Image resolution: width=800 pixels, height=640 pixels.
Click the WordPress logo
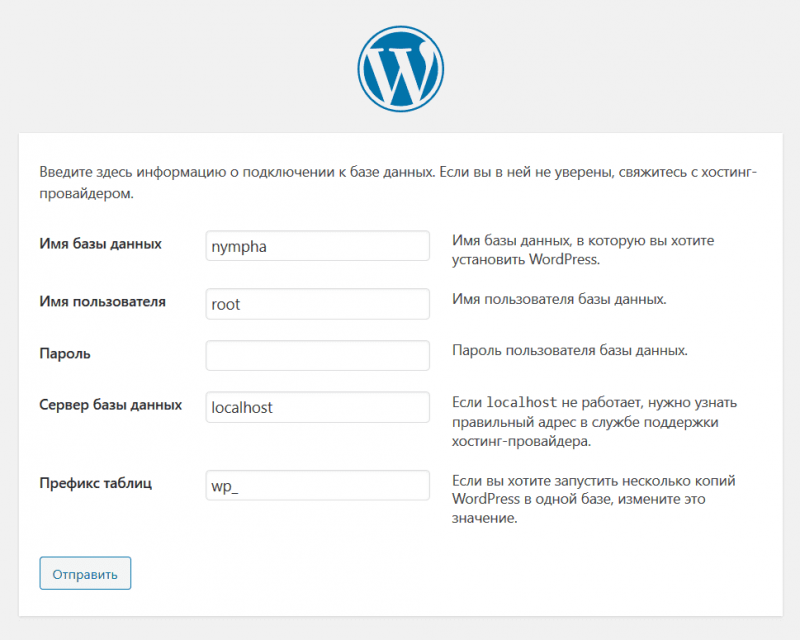(401, 69)
